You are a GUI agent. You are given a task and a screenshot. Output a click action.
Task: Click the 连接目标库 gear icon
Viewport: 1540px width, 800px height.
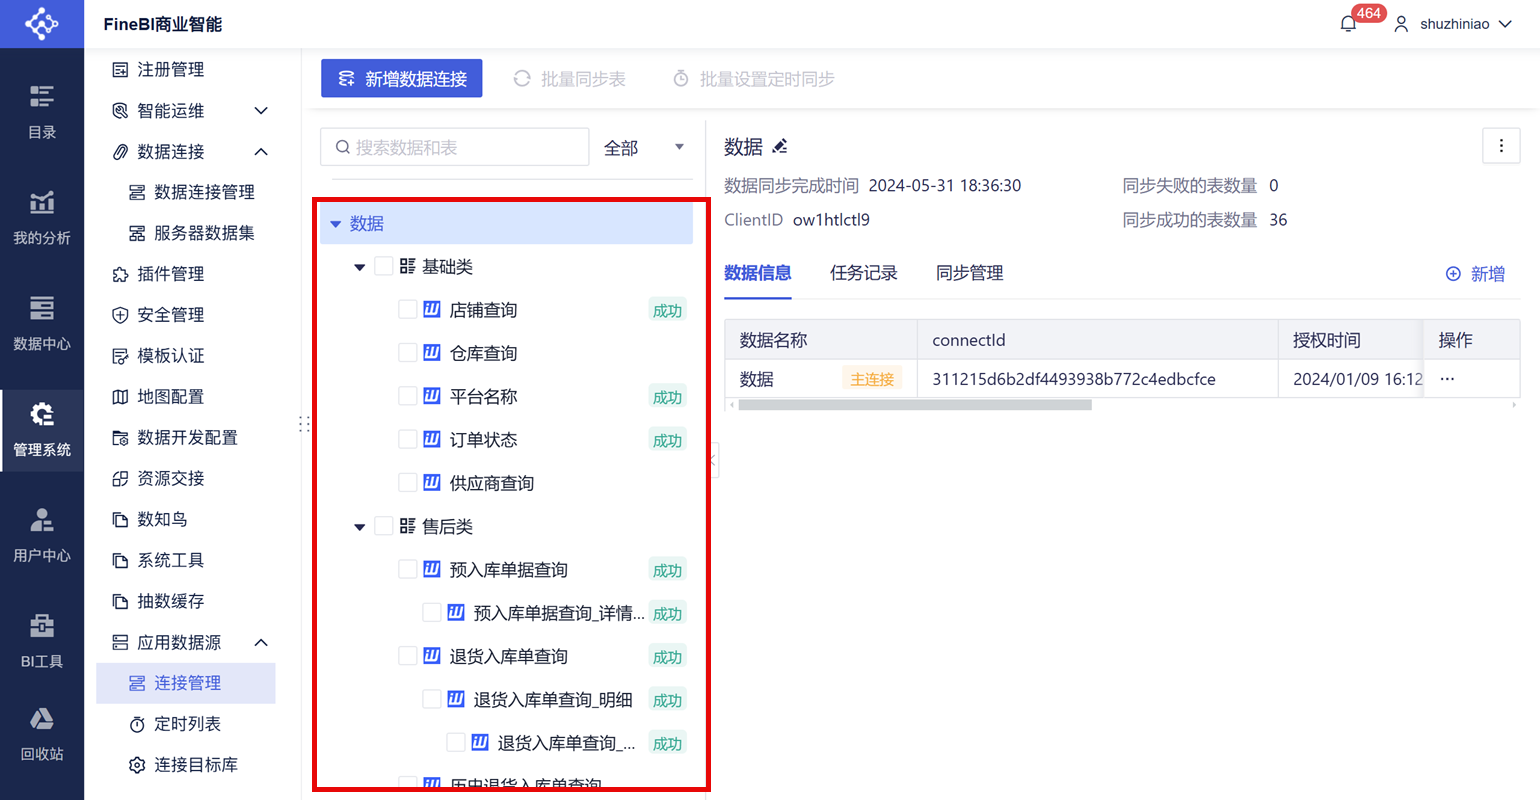pyautogui.click(x=137, y=765)
